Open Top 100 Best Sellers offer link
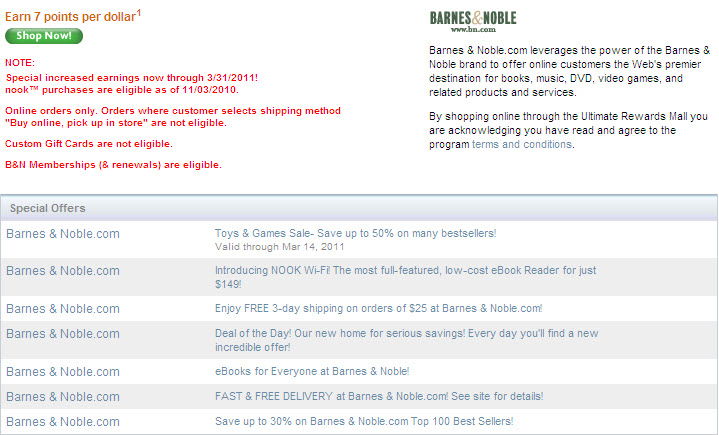This screenshot has width=719, height=435. (364, 422)
